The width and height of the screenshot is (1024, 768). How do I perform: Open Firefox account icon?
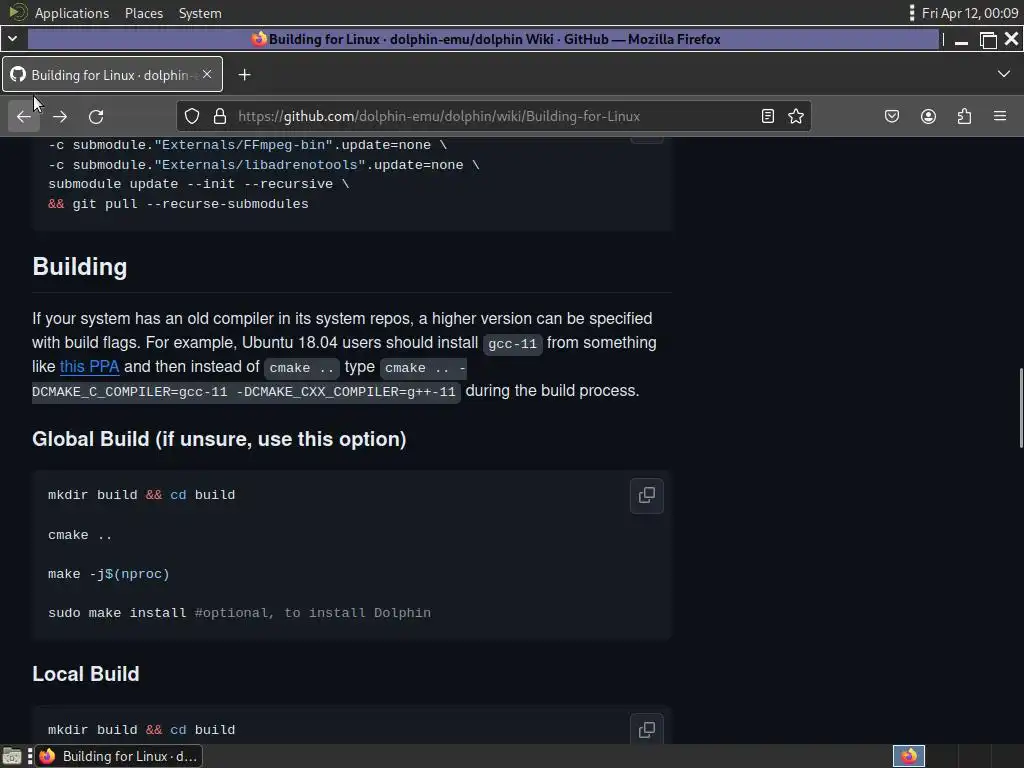(x=928, y=116)
